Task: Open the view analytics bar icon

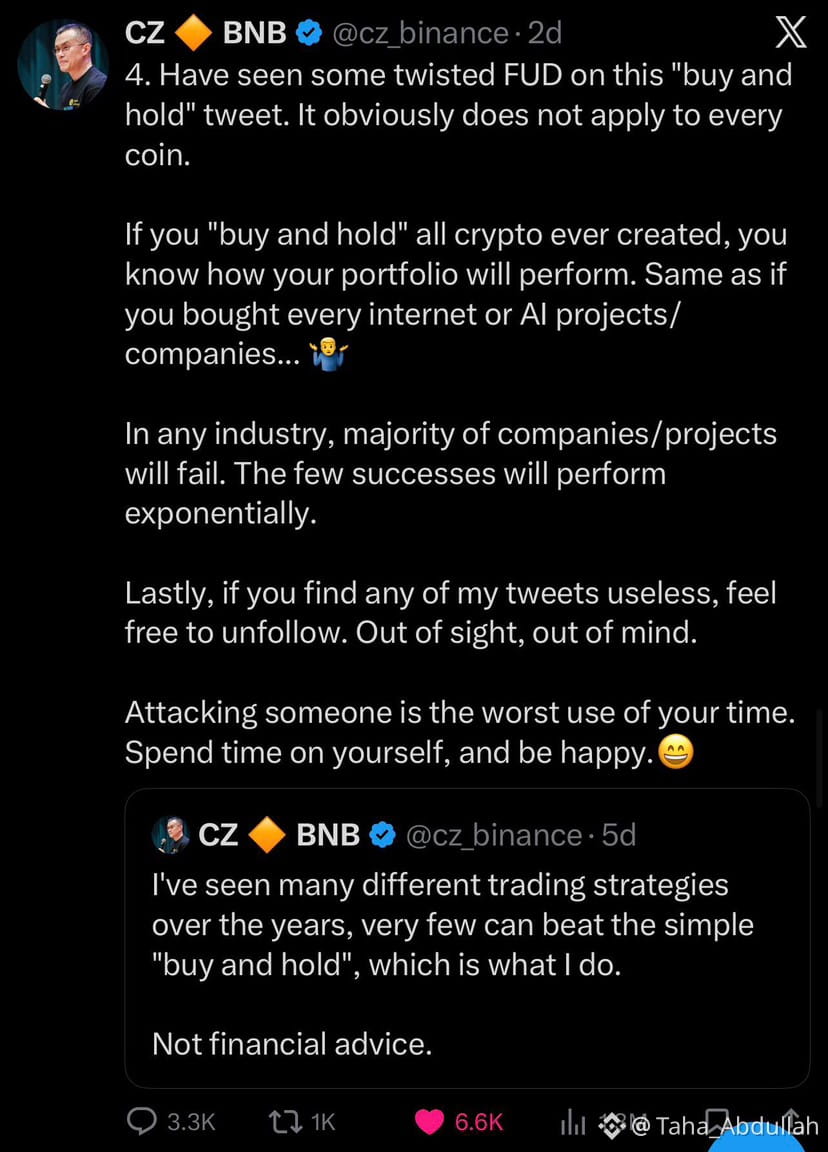Action: [573, 1123]
